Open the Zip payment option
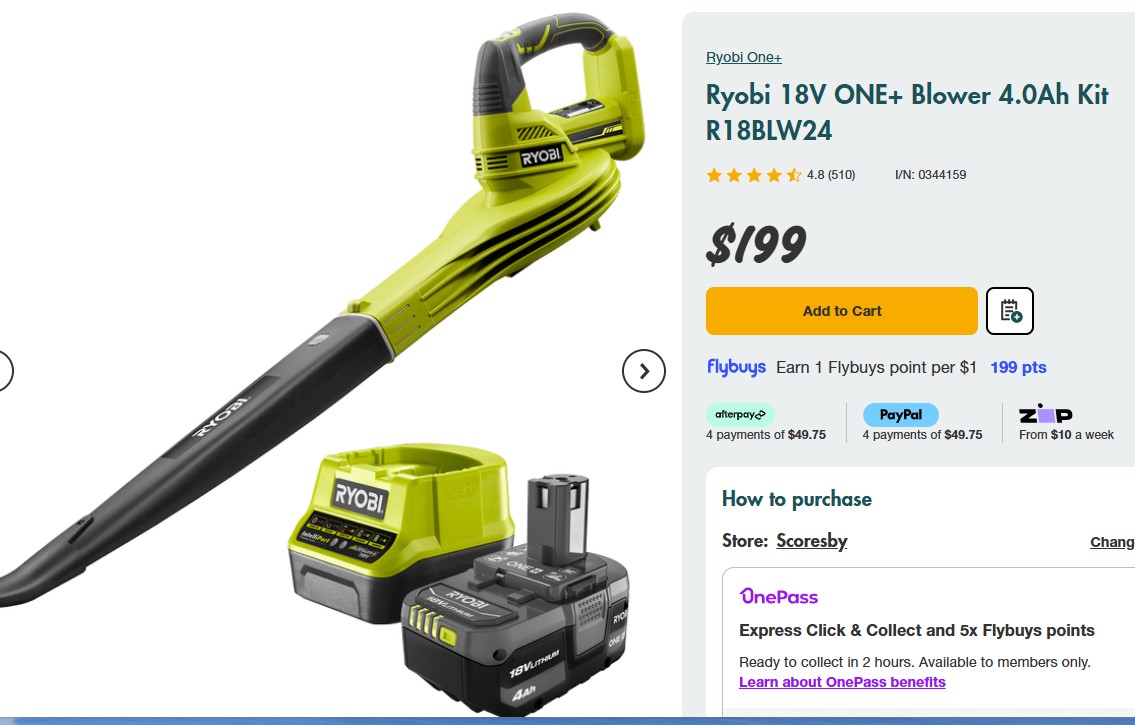This screenshot has width=1135, height=725. (x=1045, y=414)
